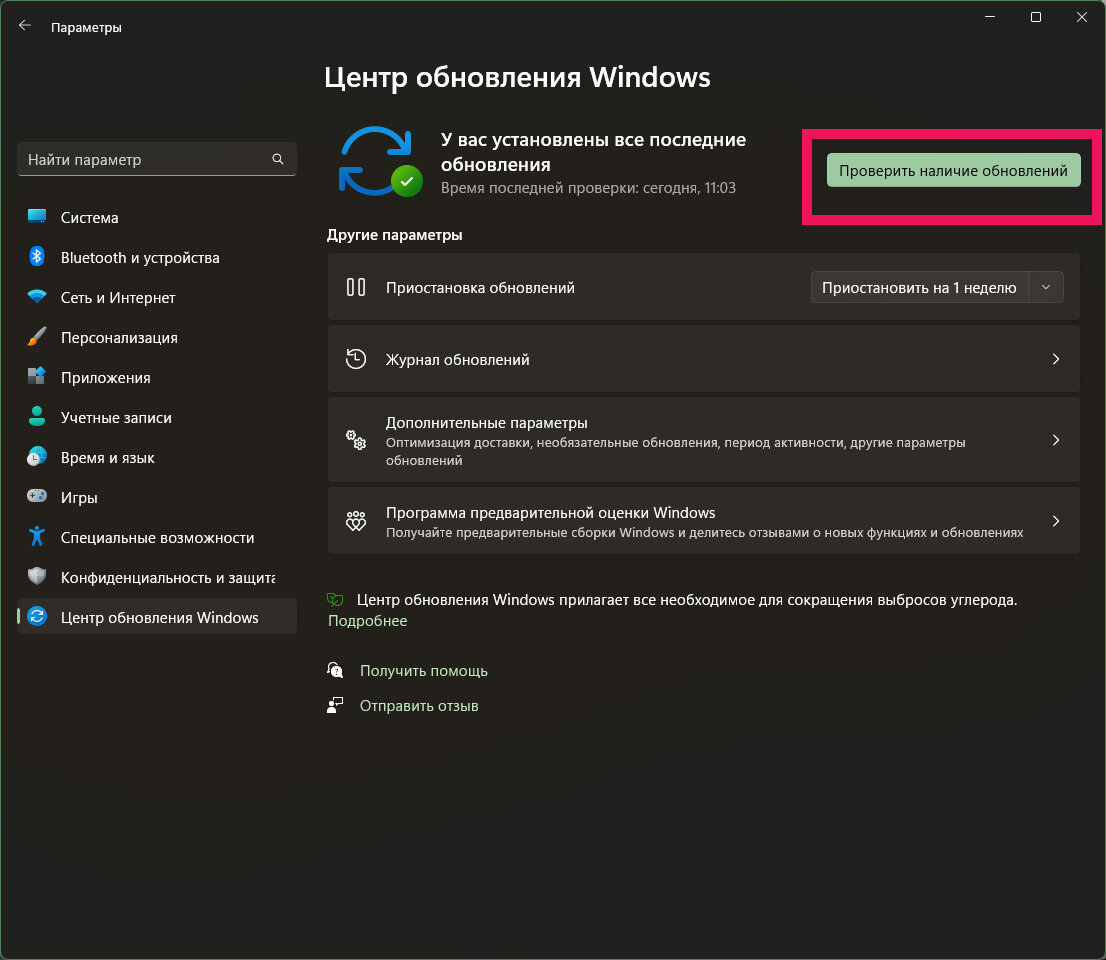Expand Журнал обновлений via its chevron
The height and width of the screenshot is (960, 1106).
click(x=1056, y=359)
